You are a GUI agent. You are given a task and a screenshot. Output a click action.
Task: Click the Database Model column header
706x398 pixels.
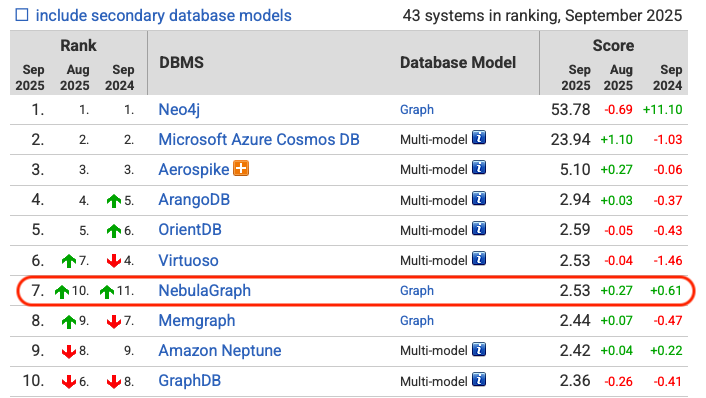click(x=458, y=63)
